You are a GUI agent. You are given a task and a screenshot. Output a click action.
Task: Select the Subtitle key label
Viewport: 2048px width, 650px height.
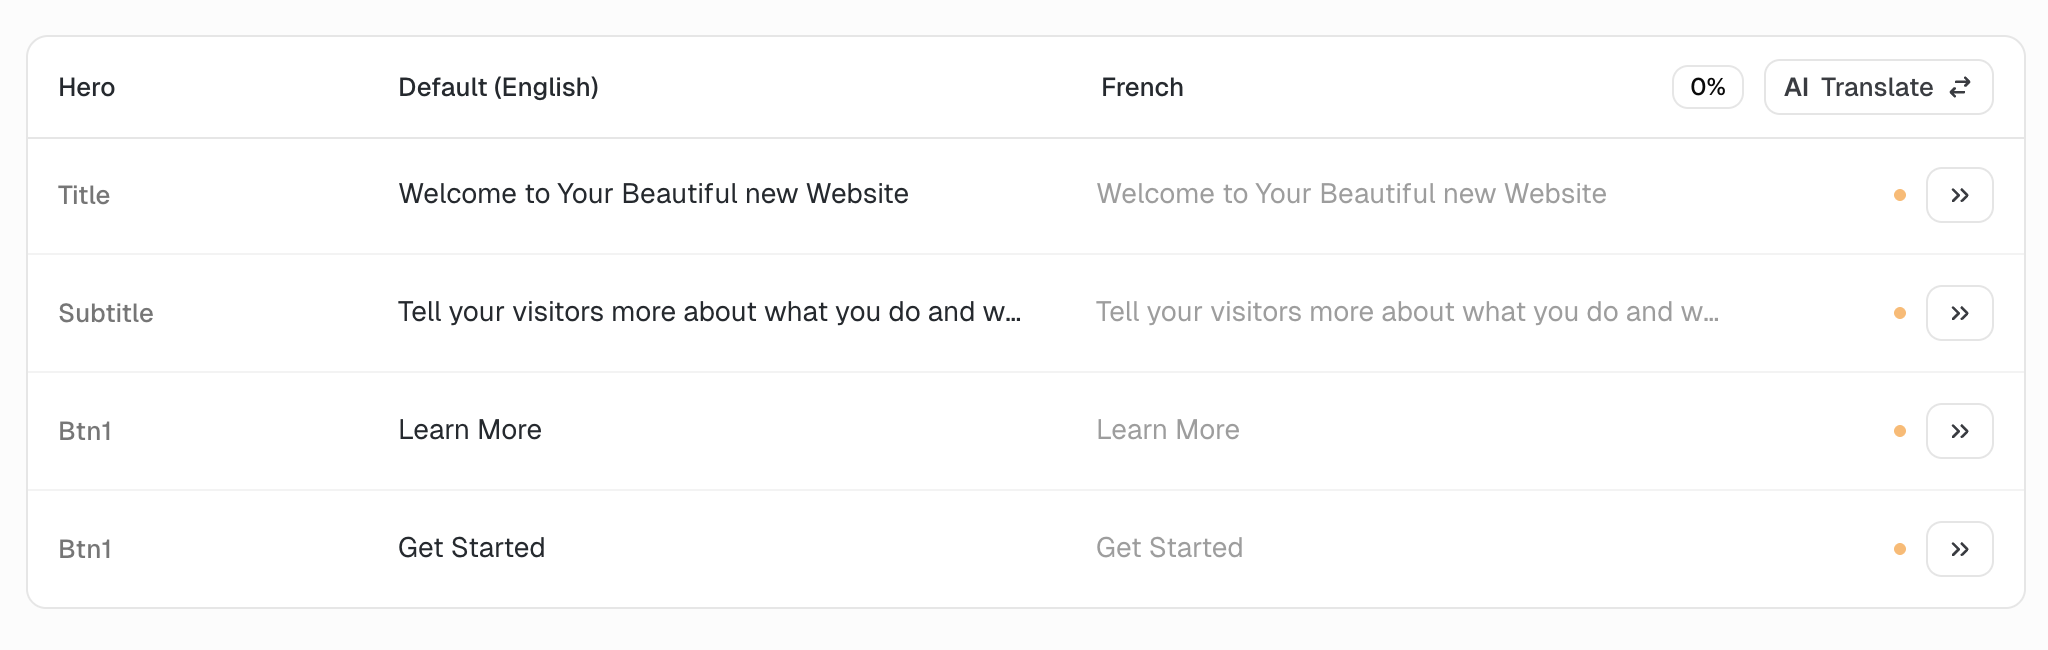pos(106,313)
